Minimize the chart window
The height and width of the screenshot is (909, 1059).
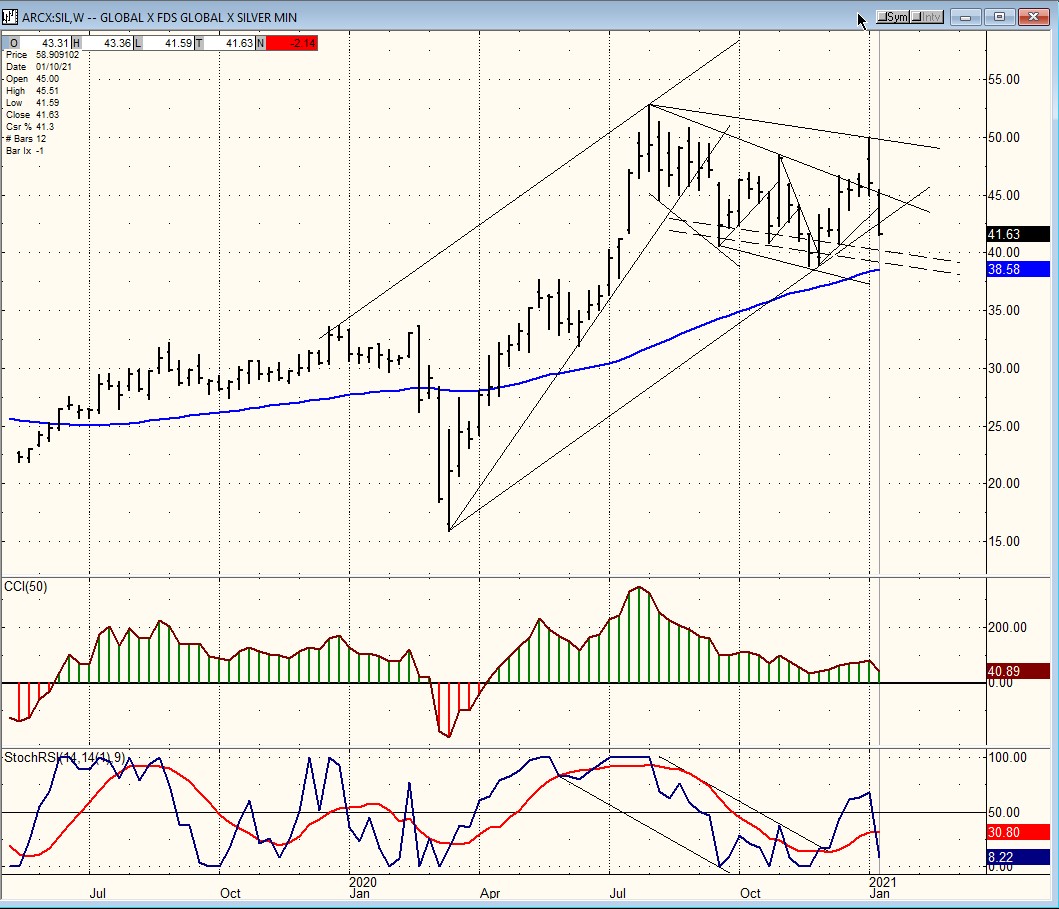[966, 17]
